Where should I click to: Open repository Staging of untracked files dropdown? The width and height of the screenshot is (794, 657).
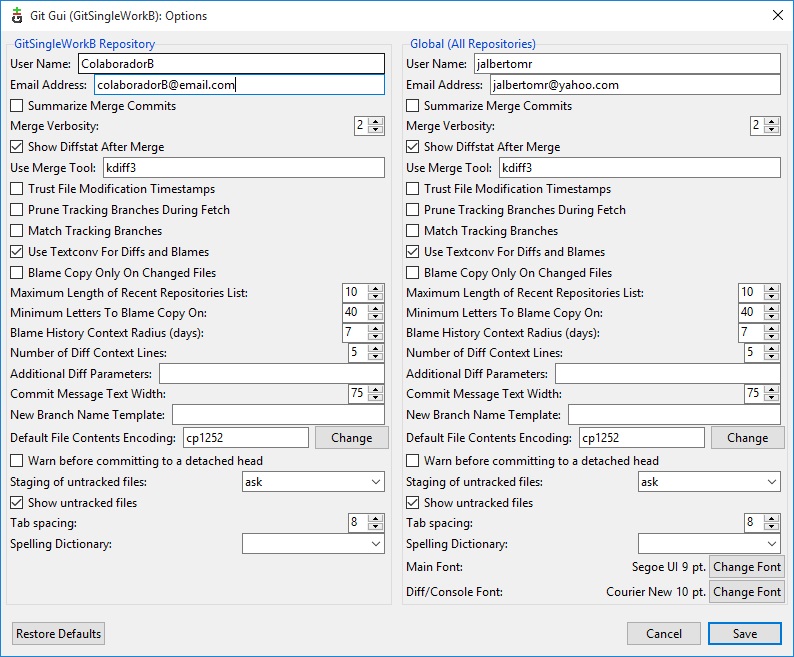click(313, 482)
